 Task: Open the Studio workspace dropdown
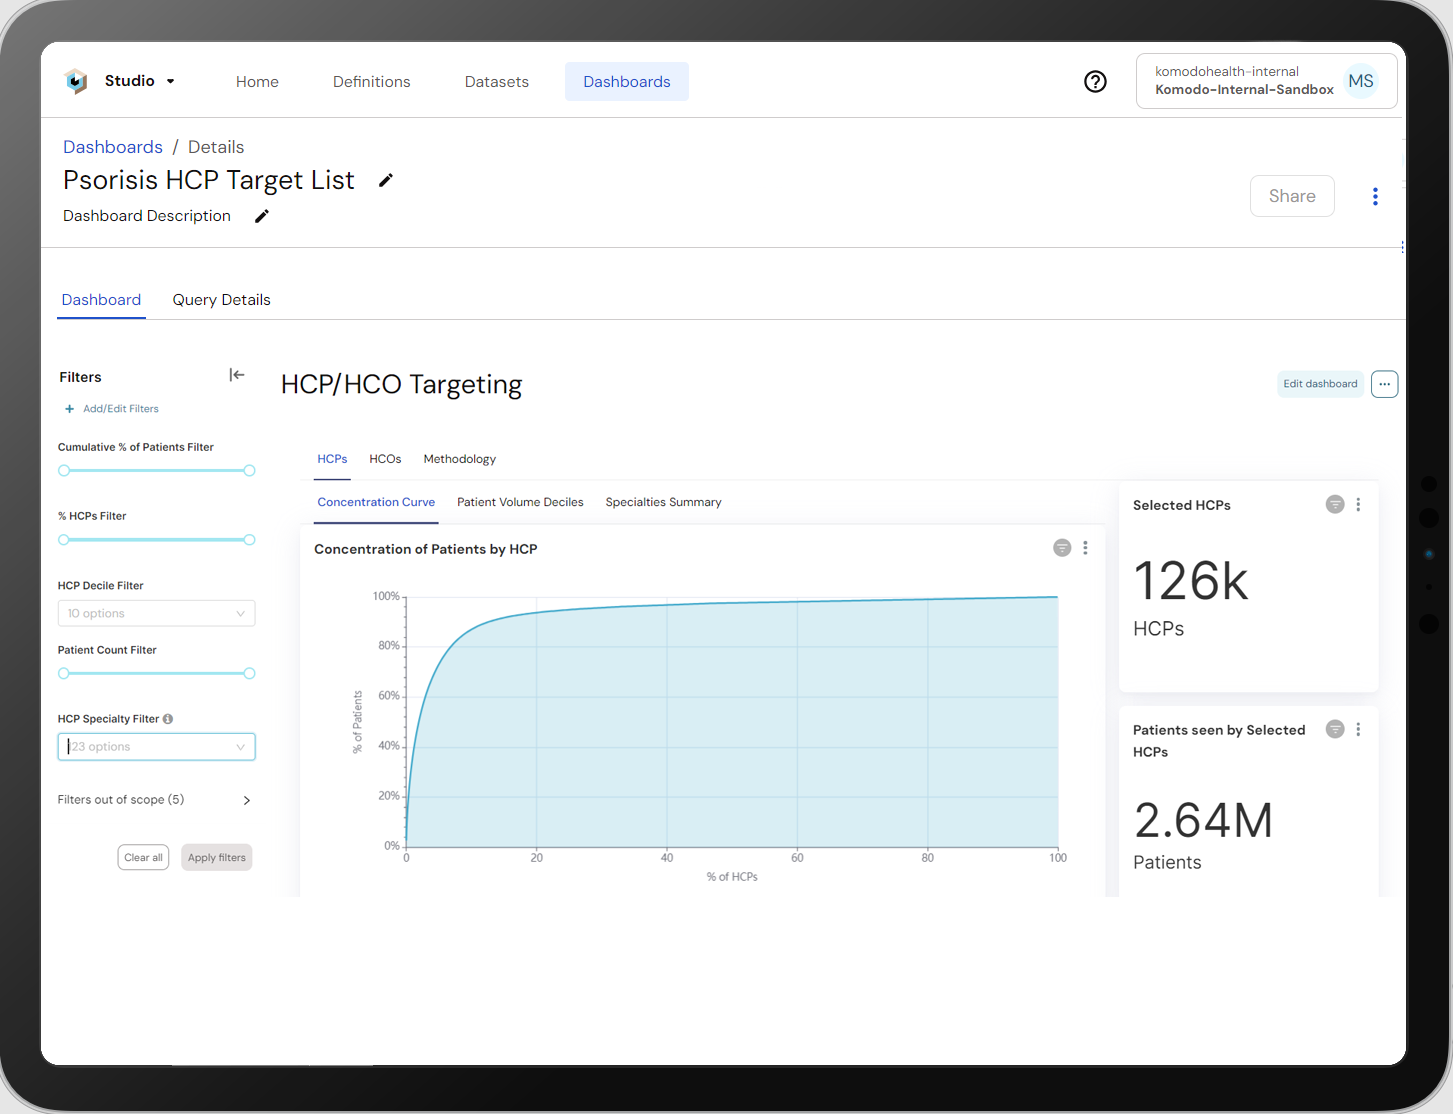pos(171,81)
